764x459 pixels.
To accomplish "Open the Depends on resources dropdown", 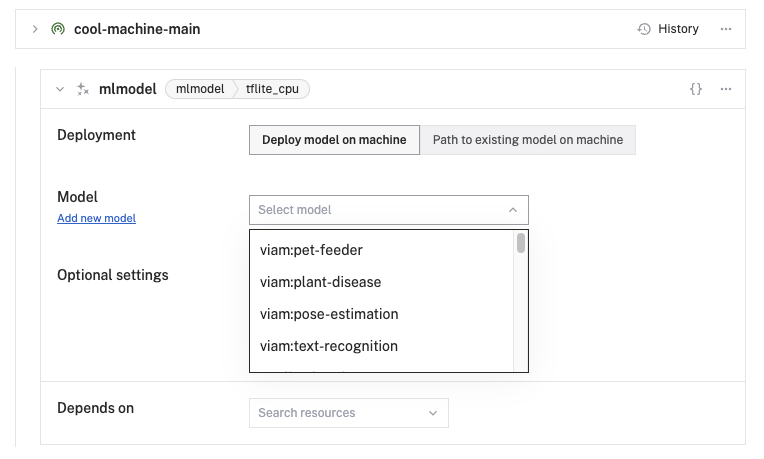I will point(348,412).
